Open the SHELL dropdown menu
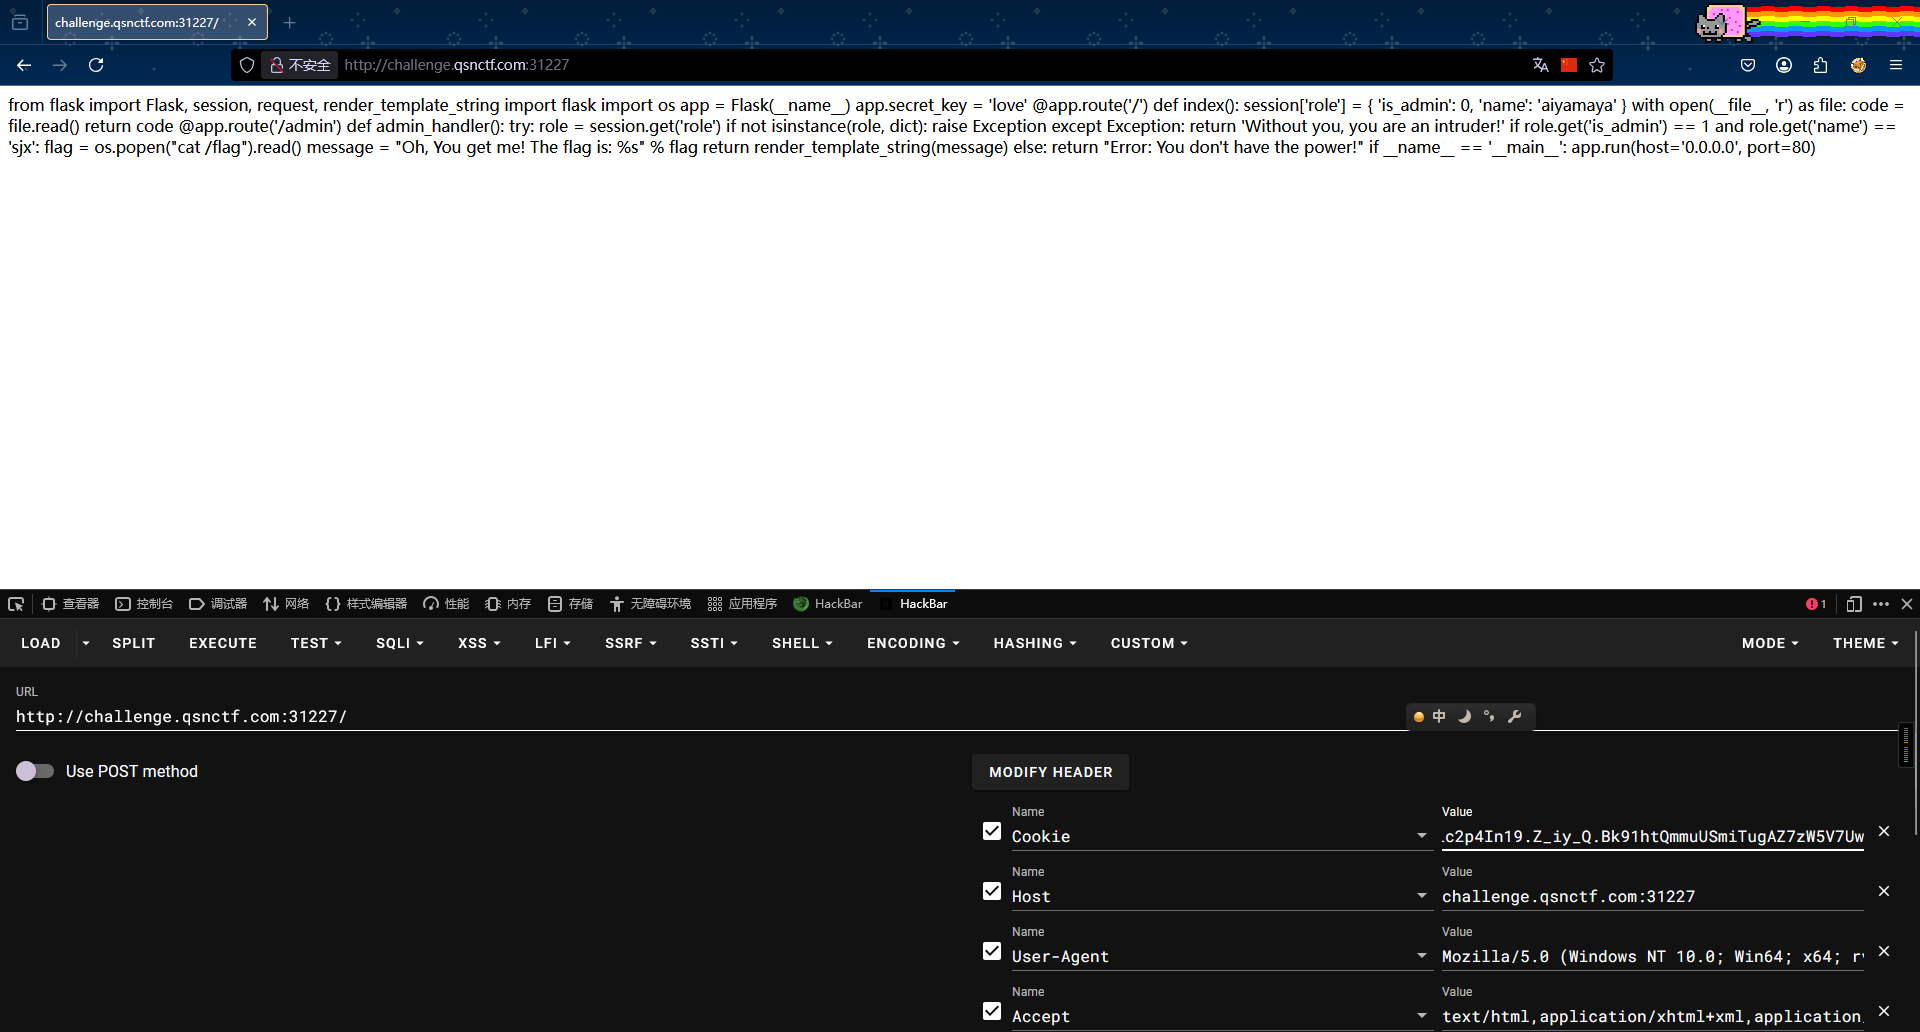This screenshot has height=1032, width=1920. pos(802,643)
